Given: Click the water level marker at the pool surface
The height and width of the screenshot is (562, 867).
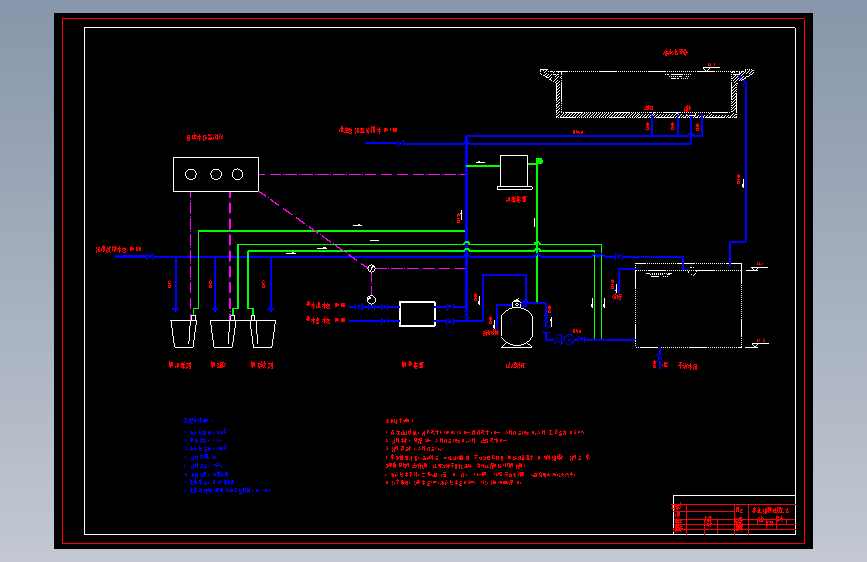Looking at the screenshot, I should pyautogui.click(x=710, y=67).
